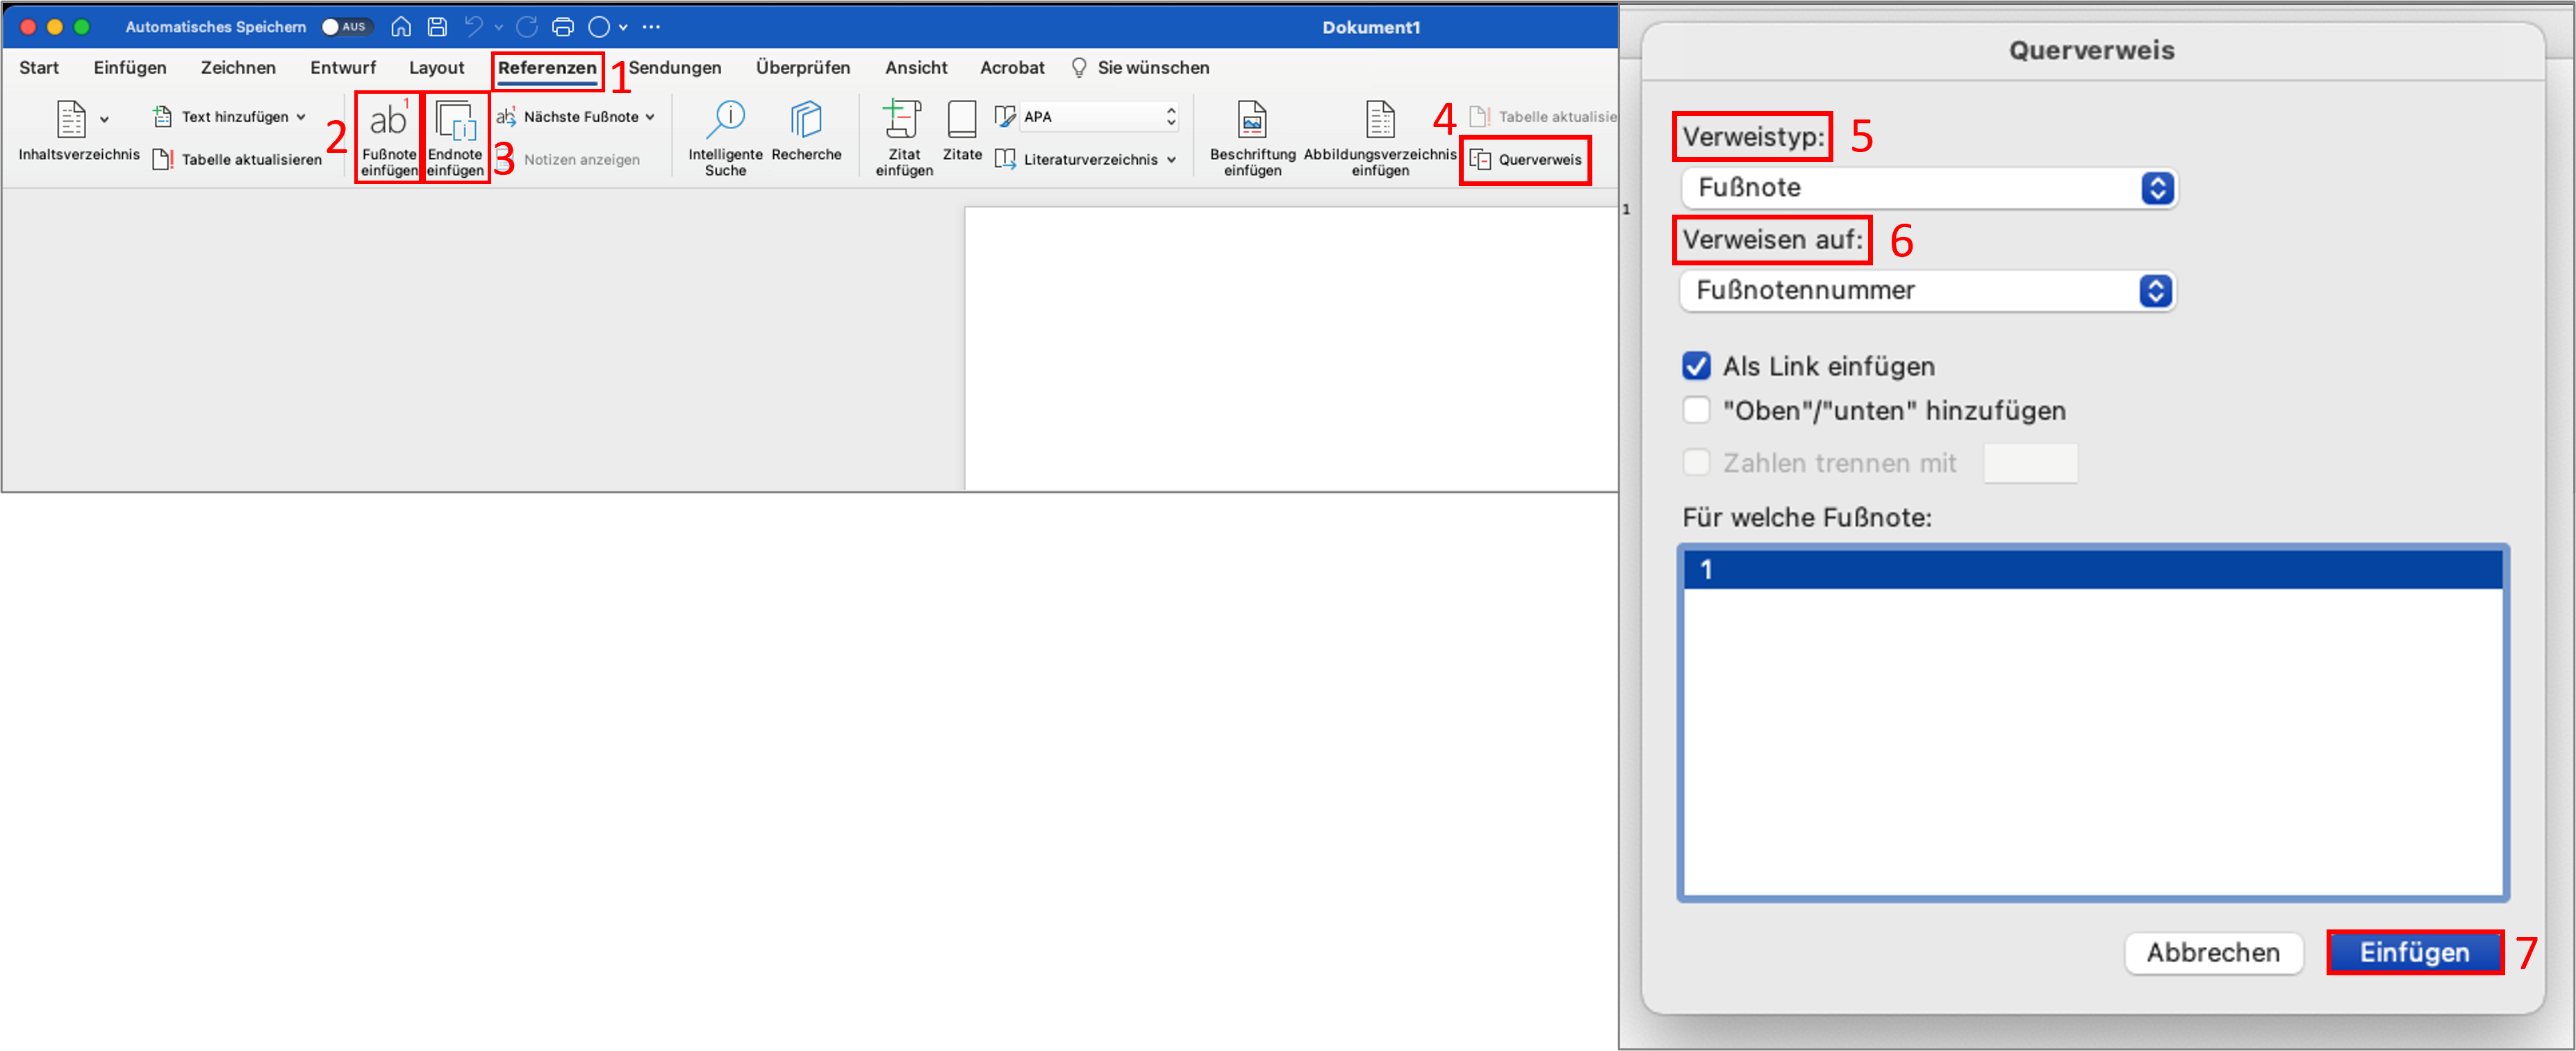Open the APA citation style selector
Screen dimensions: 2576x1051
pos(1098,117)
